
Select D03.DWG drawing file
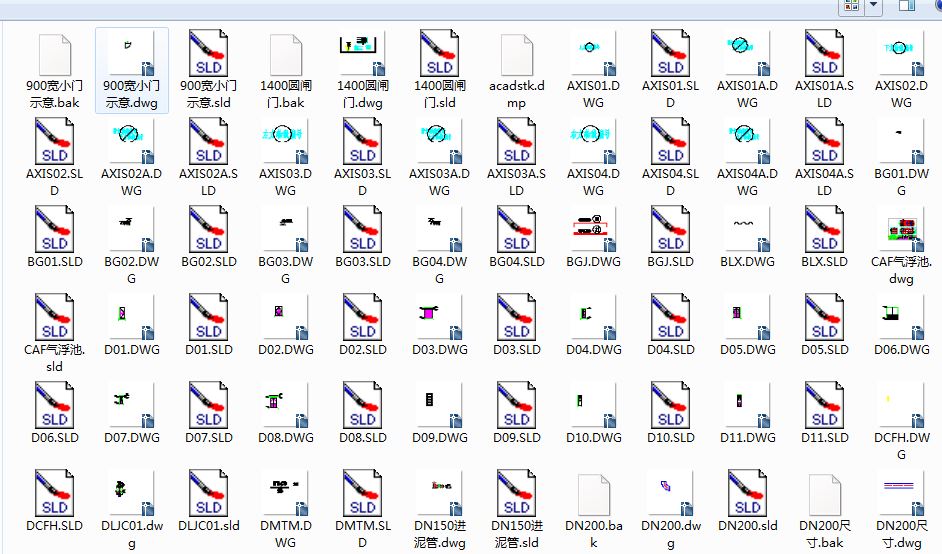(439, 318)
